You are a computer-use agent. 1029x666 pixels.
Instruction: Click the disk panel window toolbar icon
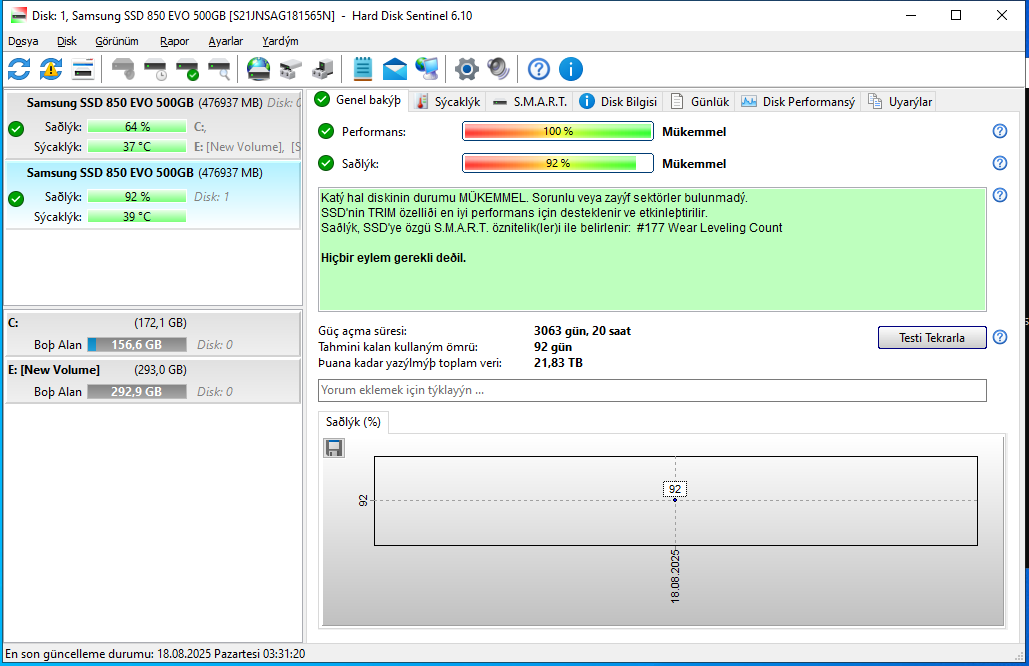point(83,69)
